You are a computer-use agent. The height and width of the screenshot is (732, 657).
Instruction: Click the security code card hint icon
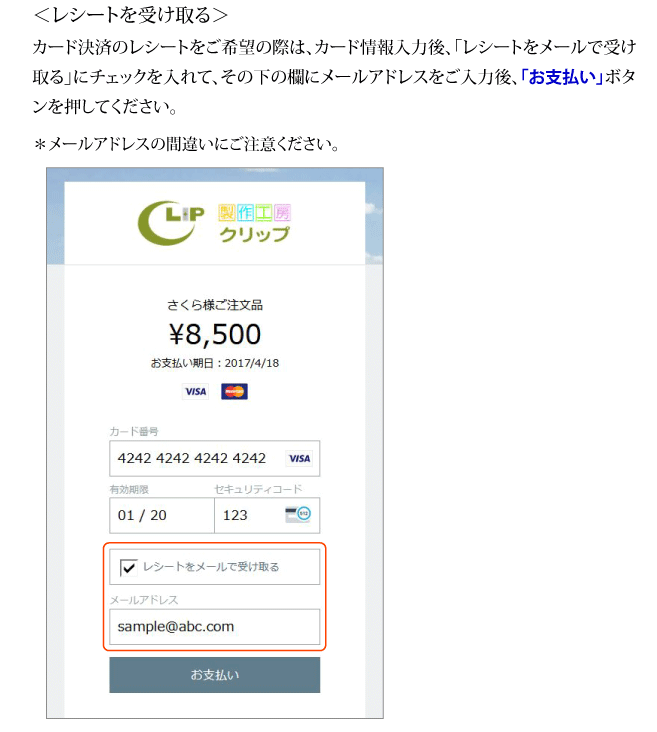(x=298, y=514)
